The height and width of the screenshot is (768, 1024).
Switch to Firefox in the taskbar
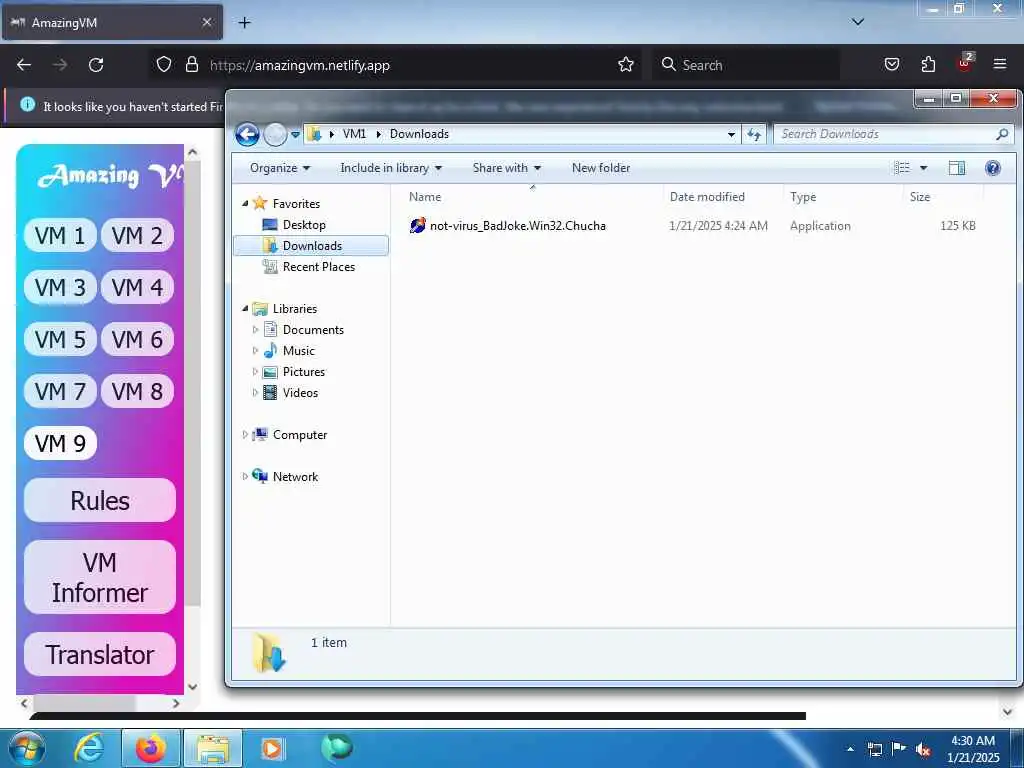[x=151, y=748]
